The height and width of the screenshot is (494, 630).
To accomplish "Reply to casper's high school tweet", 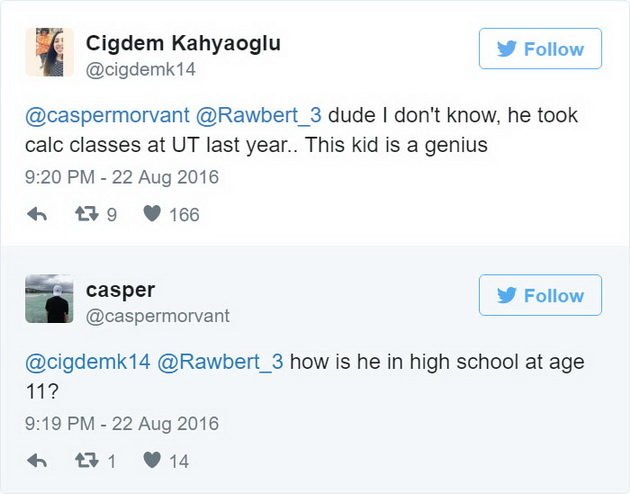I will coord(37,461).
